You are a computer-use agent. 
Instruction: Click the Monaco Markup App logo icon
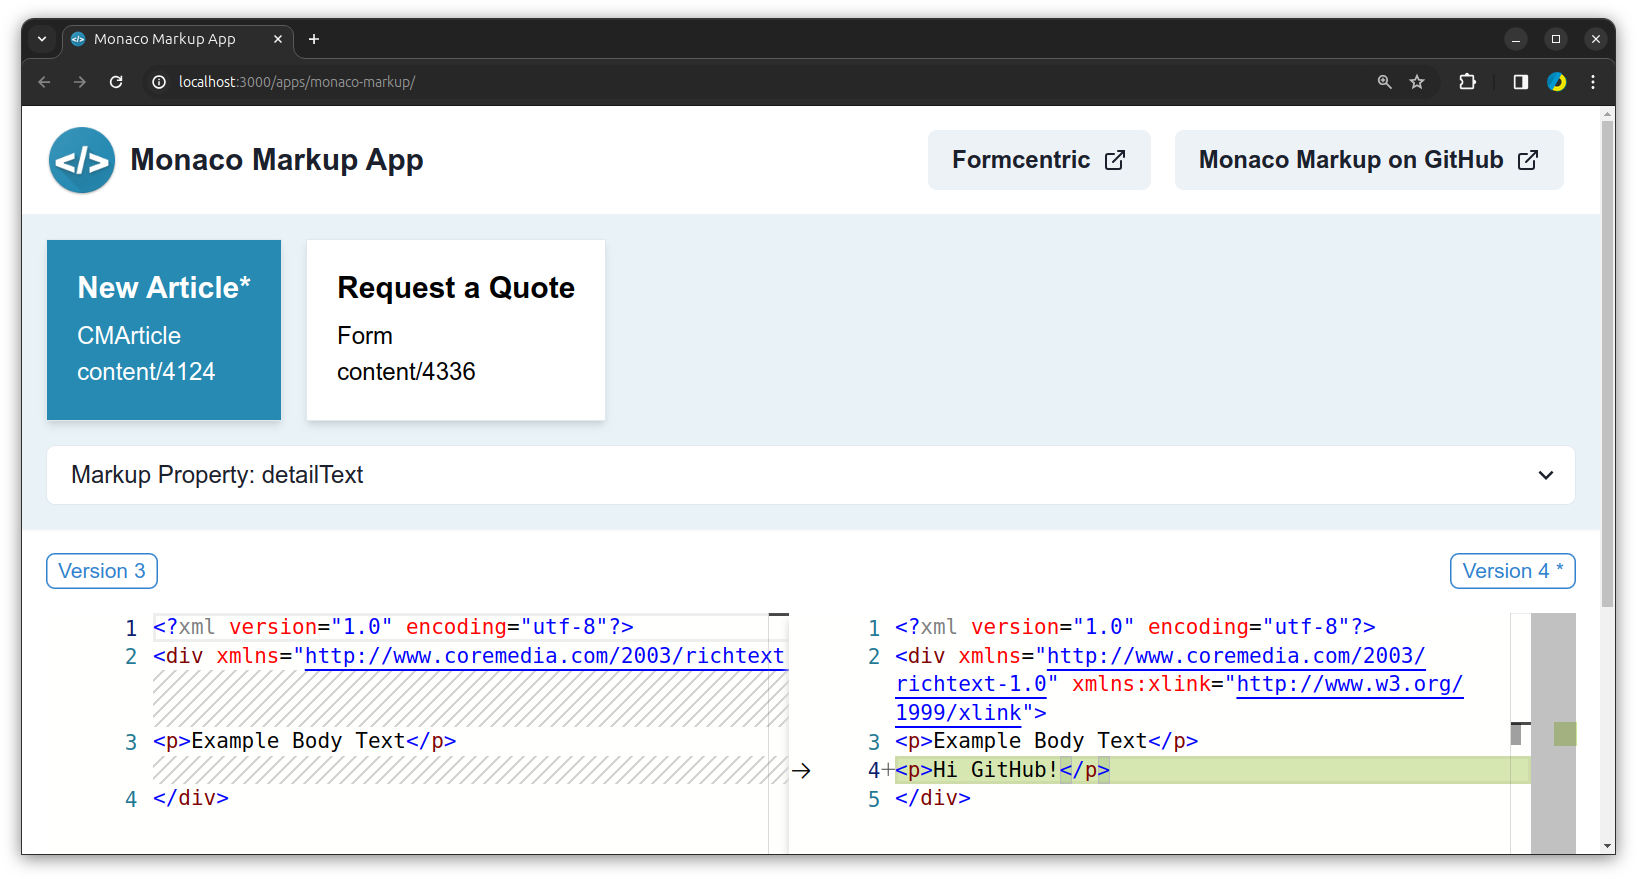coord(82,160)
